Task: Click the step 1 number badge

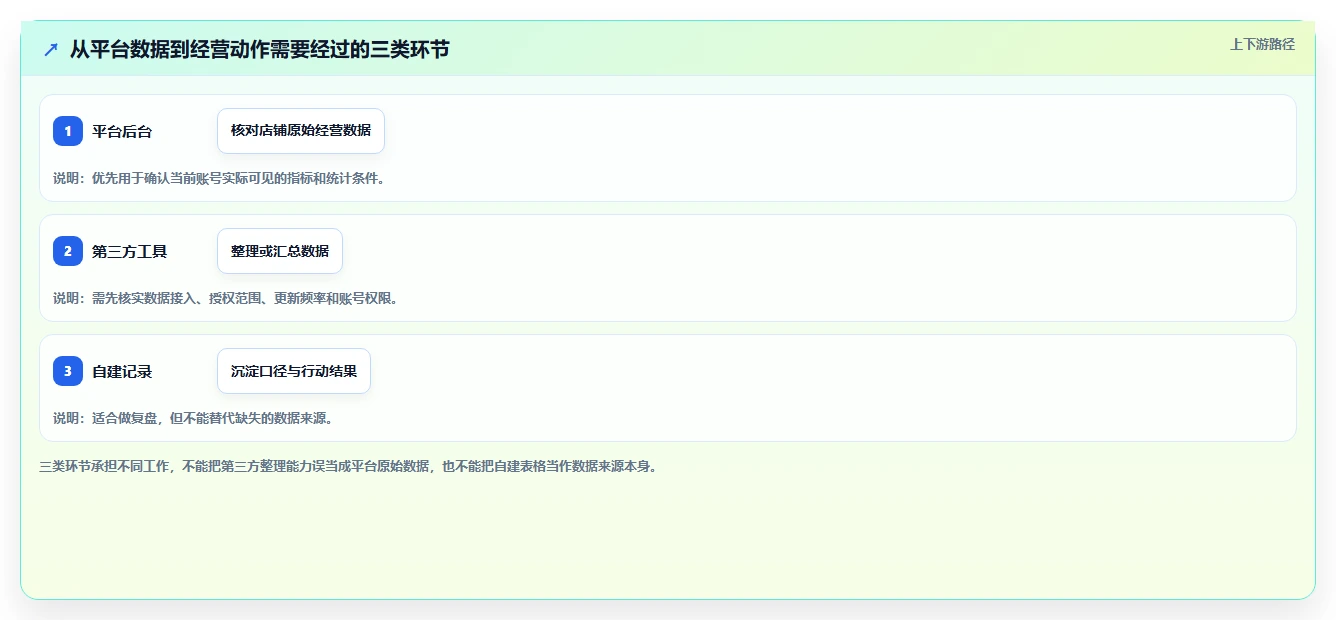Action: [x=68, y=131]
